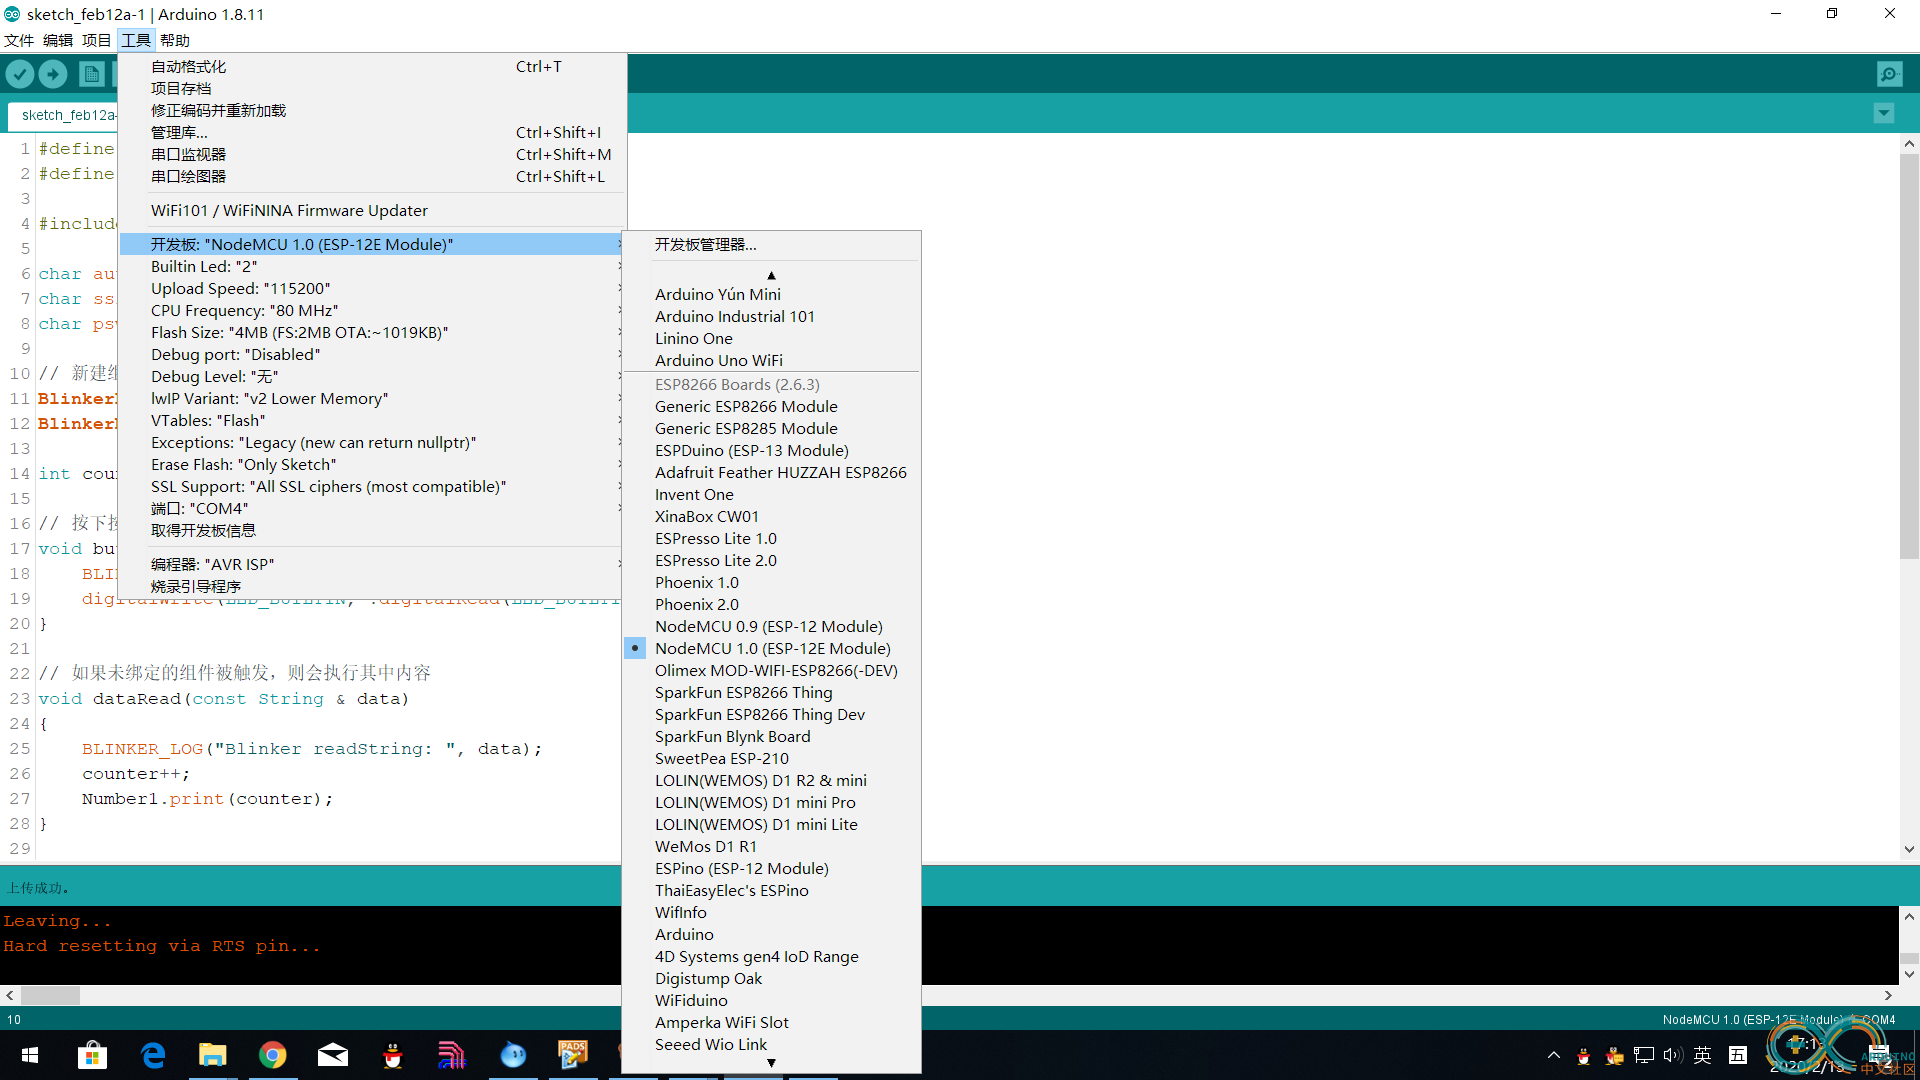Viewport: 1920px width, 1080px height.
Task: Click console scrollbar down arrow
Action: pos(1909,974)
